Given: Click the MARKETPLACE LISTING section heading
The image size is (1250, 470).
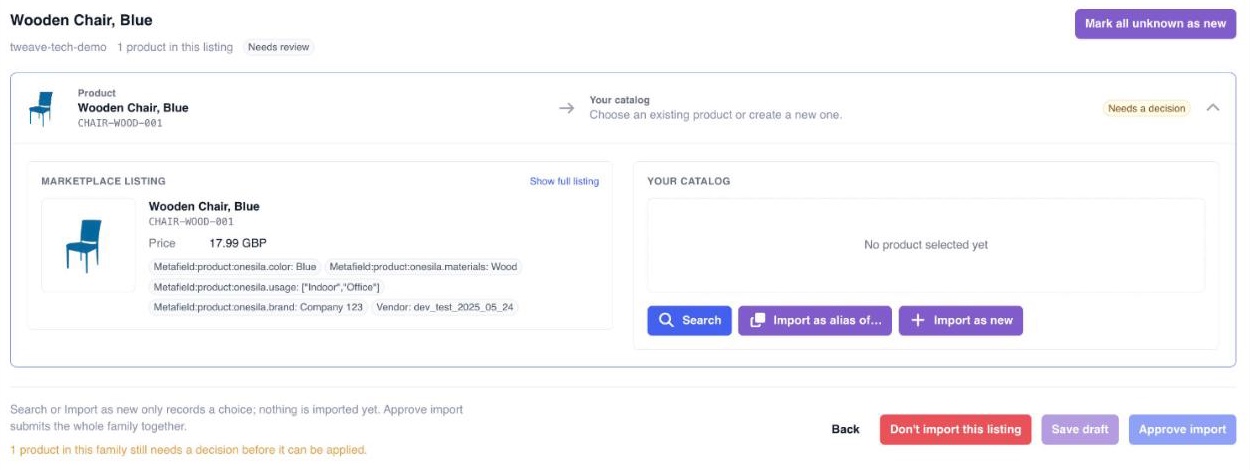Looking at the screenshot, I should pos(103,182).
